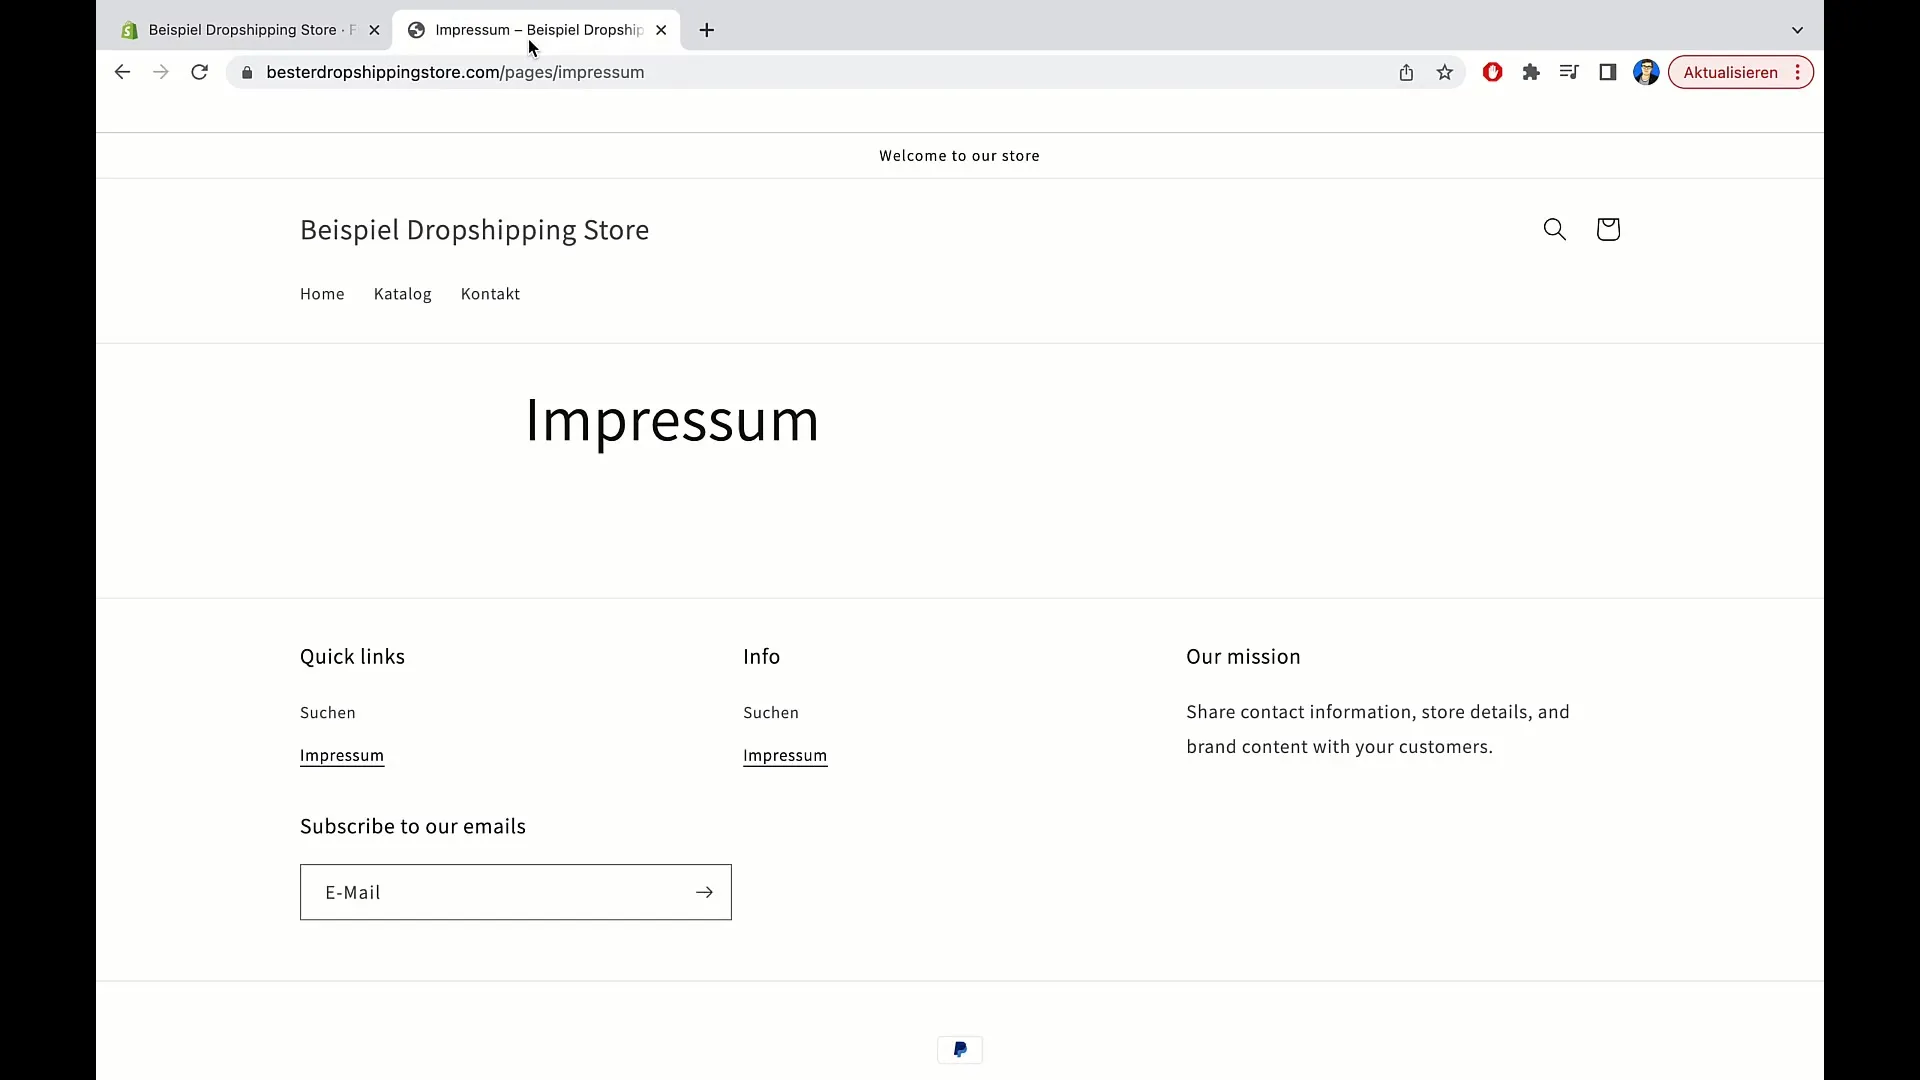This screenshot has height=1080, width=1920.
Task: Click the PayPal payment icon
Action: 960,1049
